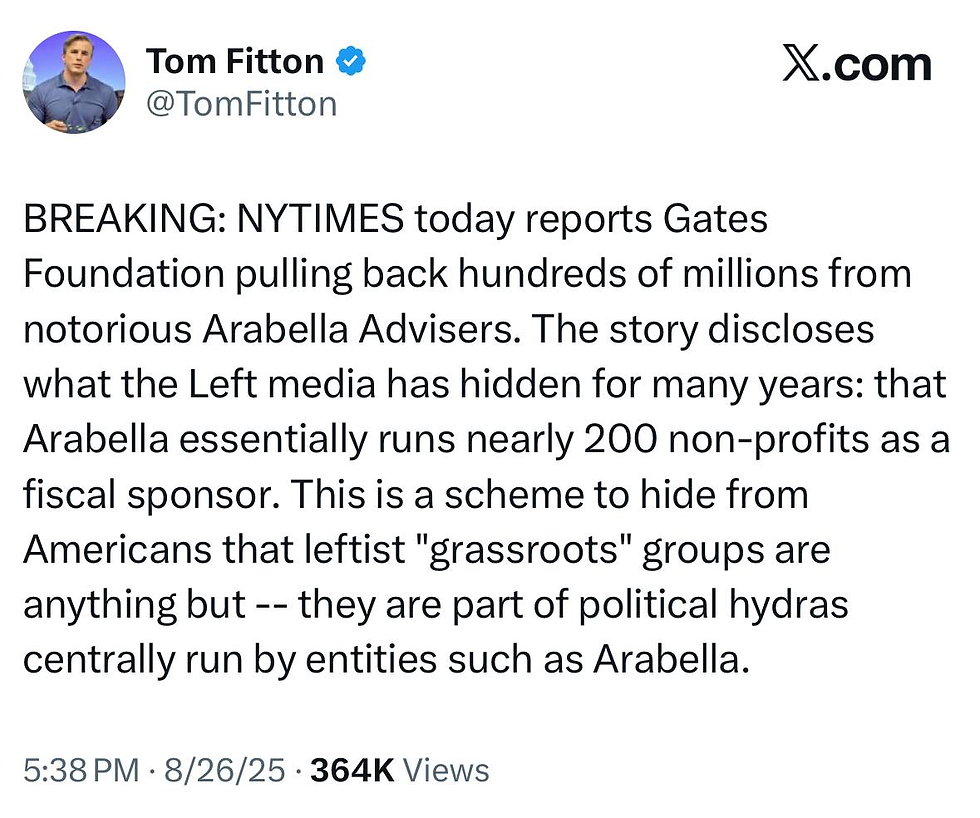Click the blue verified checkmark badge
This screenshot has height=818, width=980.
pos(350,62)
